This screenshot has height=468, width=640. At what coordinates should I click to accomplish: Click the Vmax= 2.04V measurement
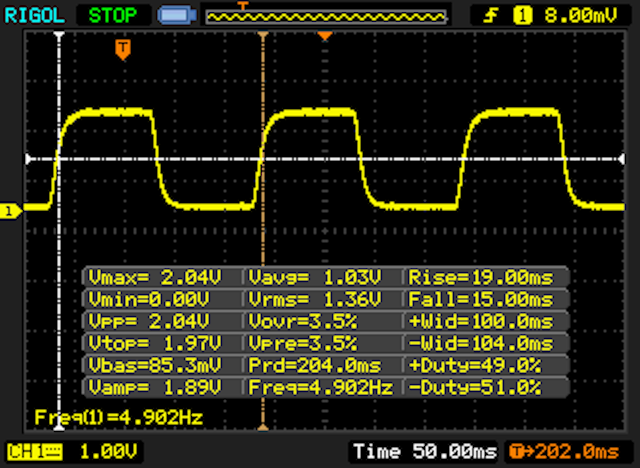coord(154,278)
